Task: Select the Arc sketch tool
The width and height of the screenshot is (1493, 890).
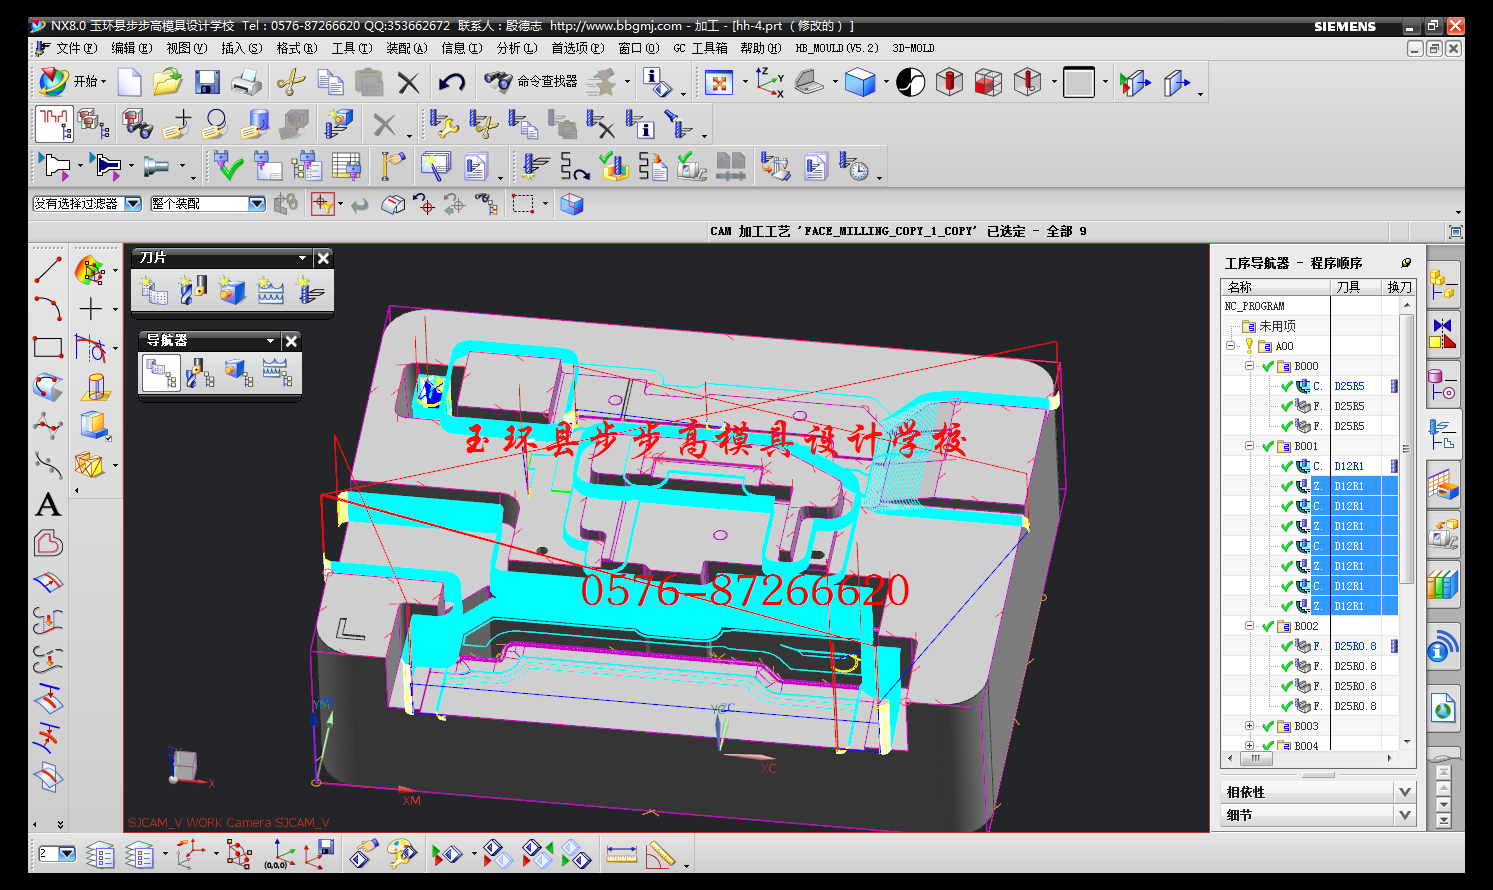Action: tap(48, 309)
